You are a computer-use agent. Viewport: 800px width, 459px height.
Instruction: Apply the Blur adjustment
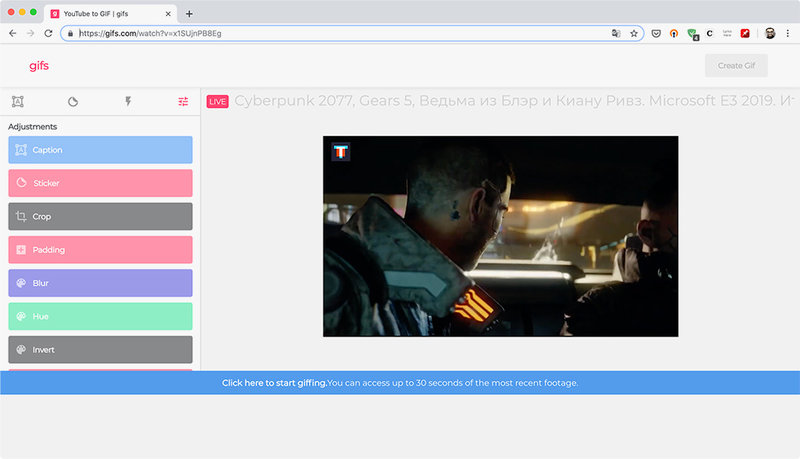click(x=101, y=283)
